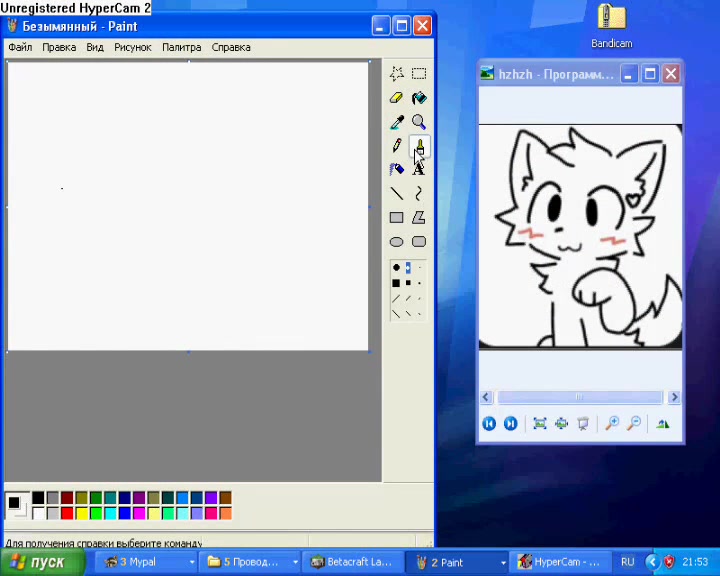Open the пуск Start button

coord(43,562)
